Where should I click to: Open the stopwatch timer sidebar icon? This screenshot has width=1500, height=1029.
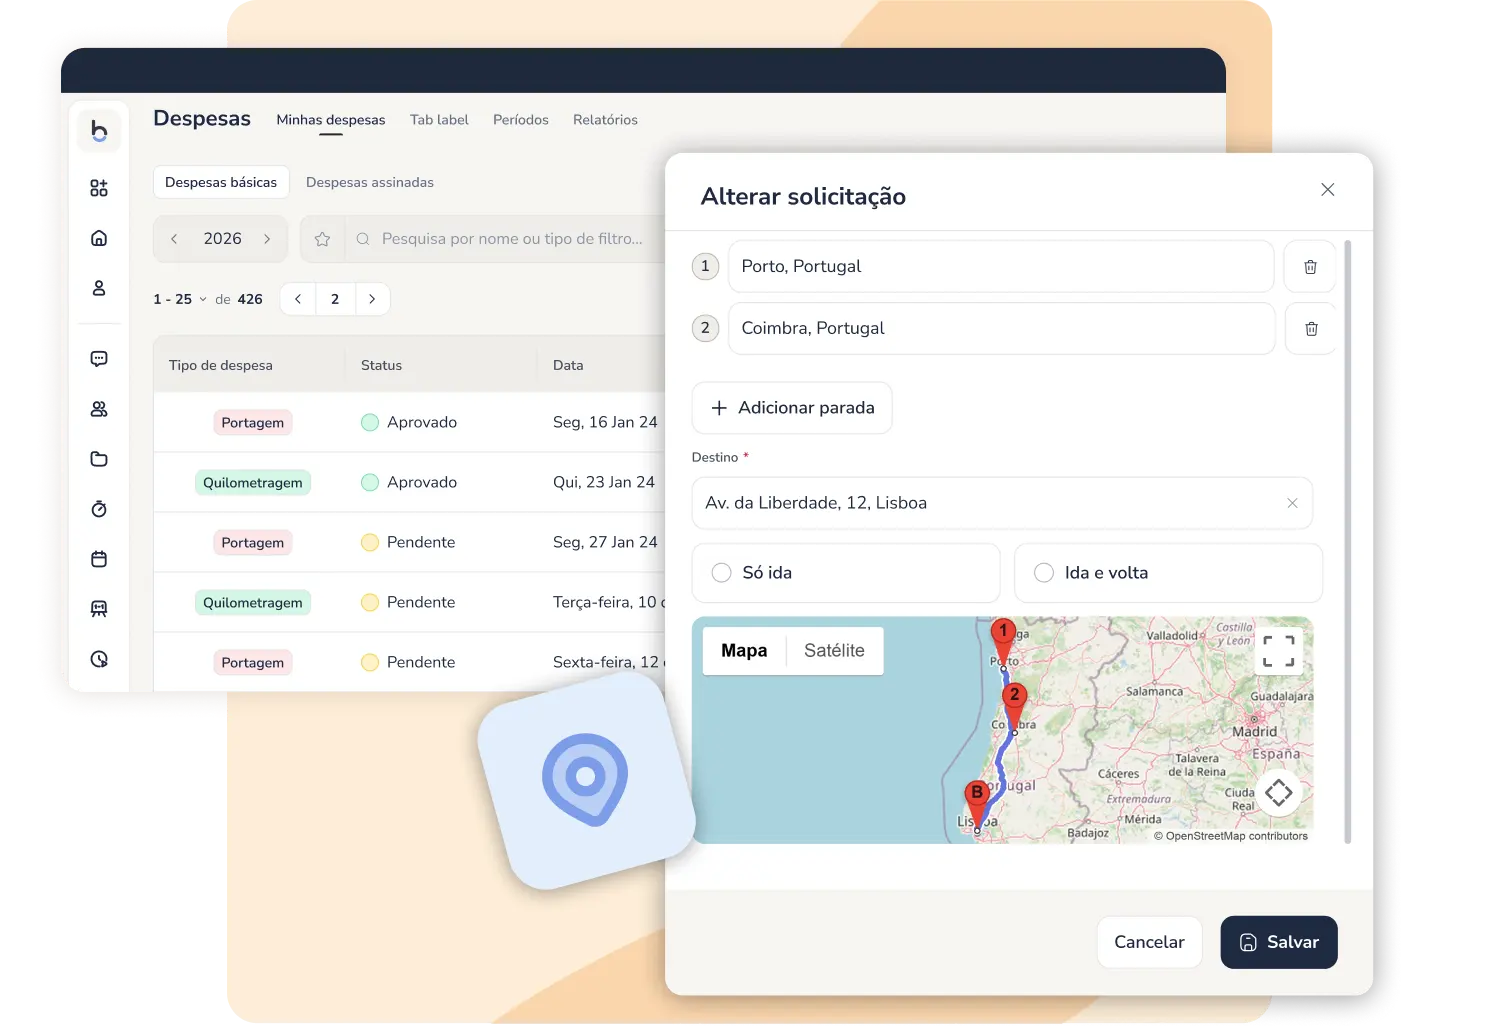pyautogui.click(x=99, y=509)
